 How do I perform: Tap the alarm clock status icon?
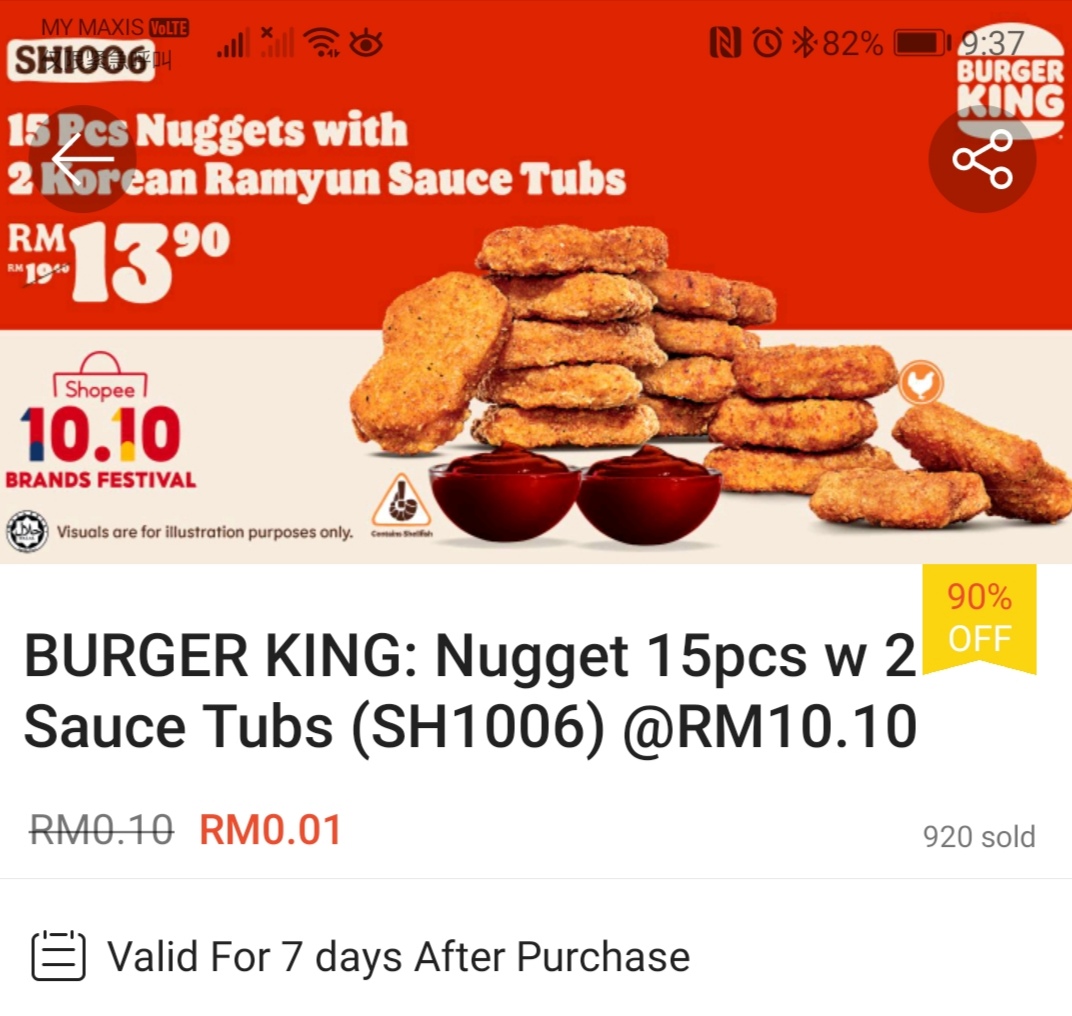tap(767, 43)
